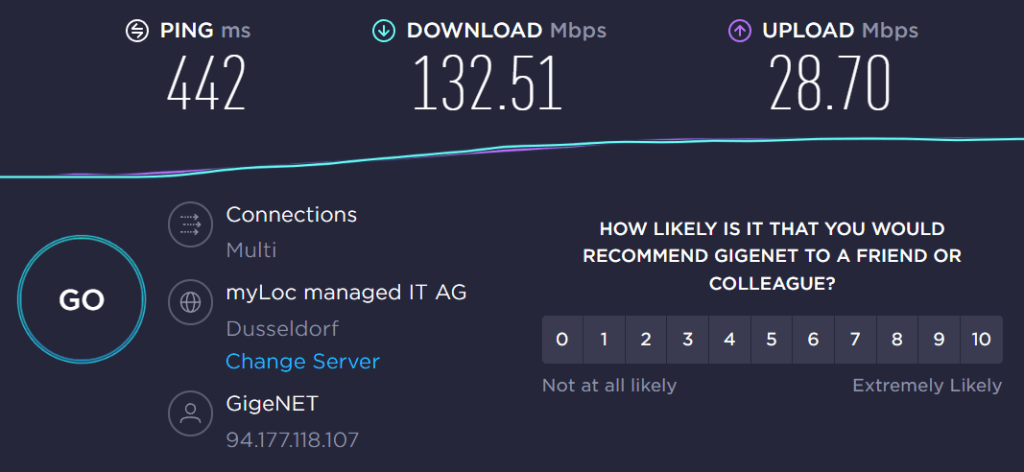Click the upload speed value 28.70

point(829,82)
